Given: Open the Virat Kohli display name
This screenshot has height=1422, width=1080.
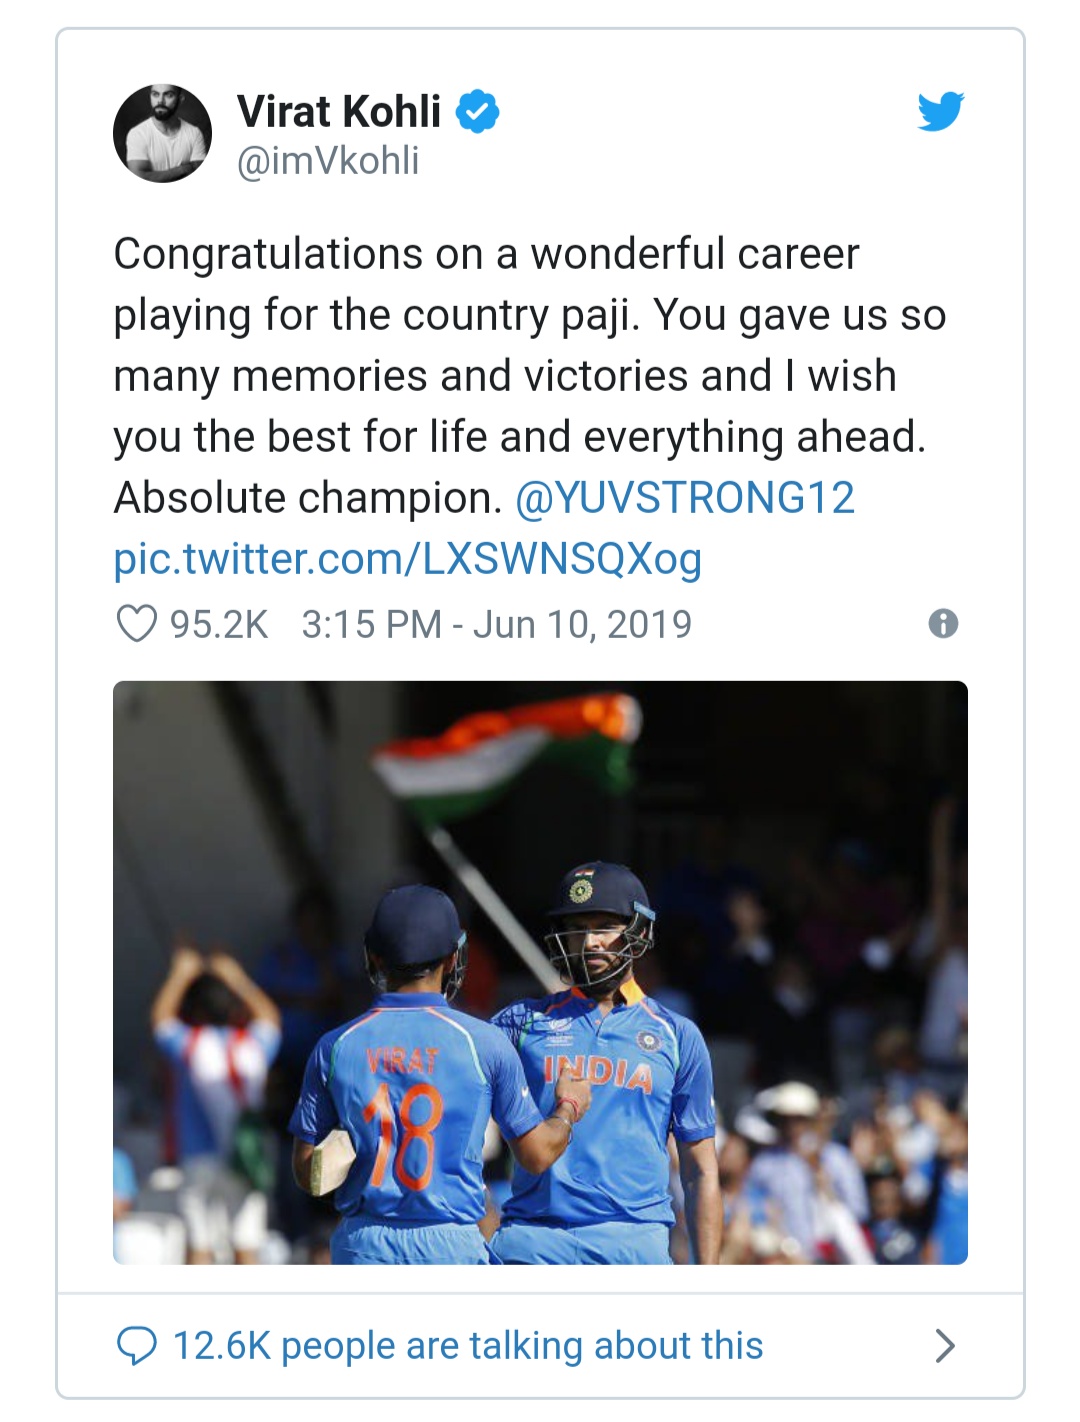Looking at the screenshot, I should [x=339, y=111].
